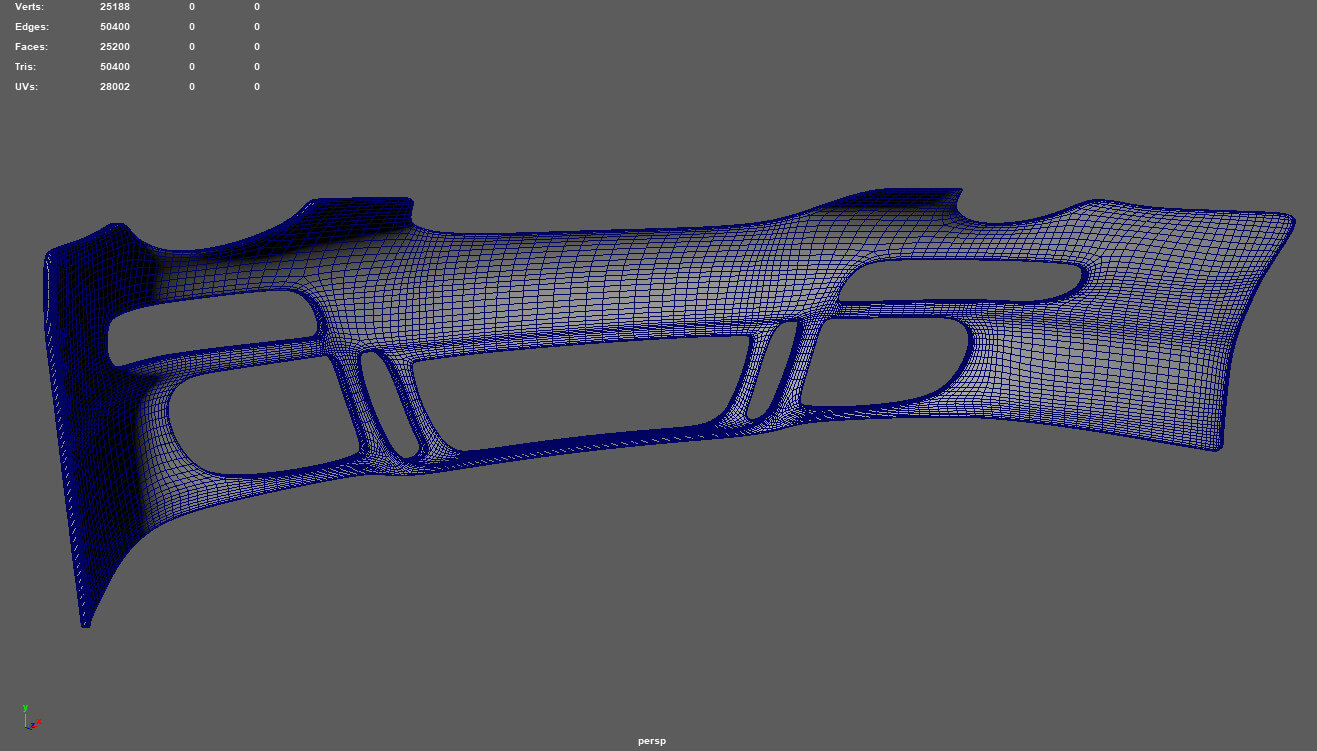
Task: Click the UVs: label in HUD
Action: click(27, 87)
